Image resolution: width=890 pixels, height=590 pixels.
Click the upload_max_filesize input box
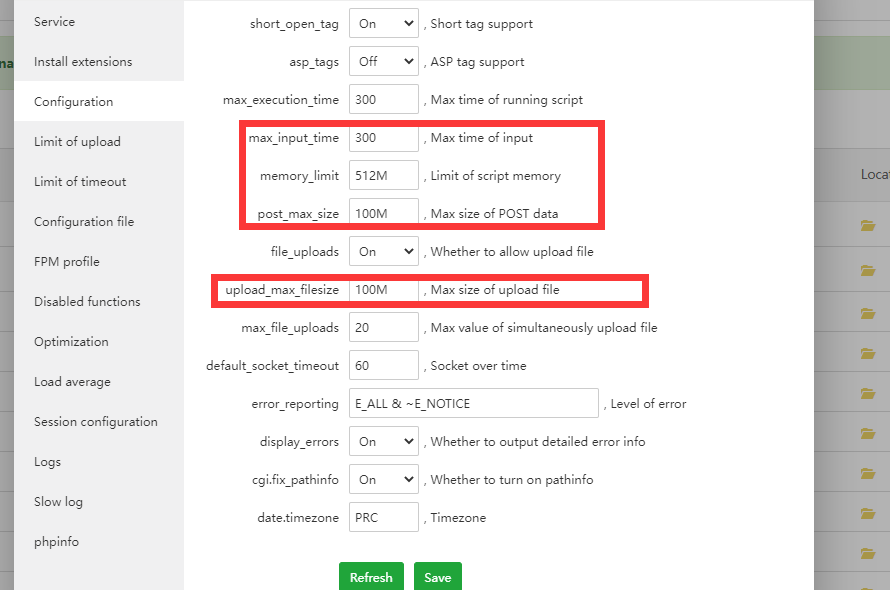tap(383, 290)
